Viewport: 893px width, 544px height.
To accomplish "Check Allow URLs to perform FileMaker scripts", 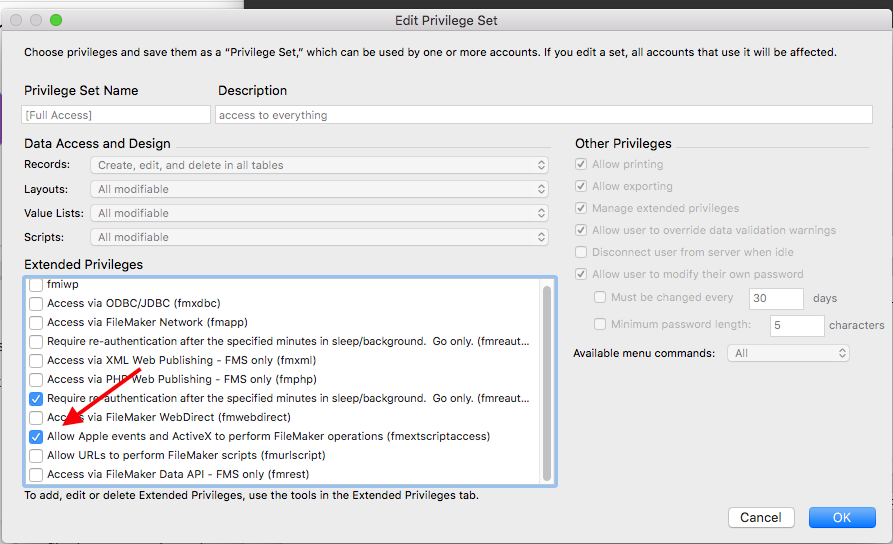I will click(36, 456).
